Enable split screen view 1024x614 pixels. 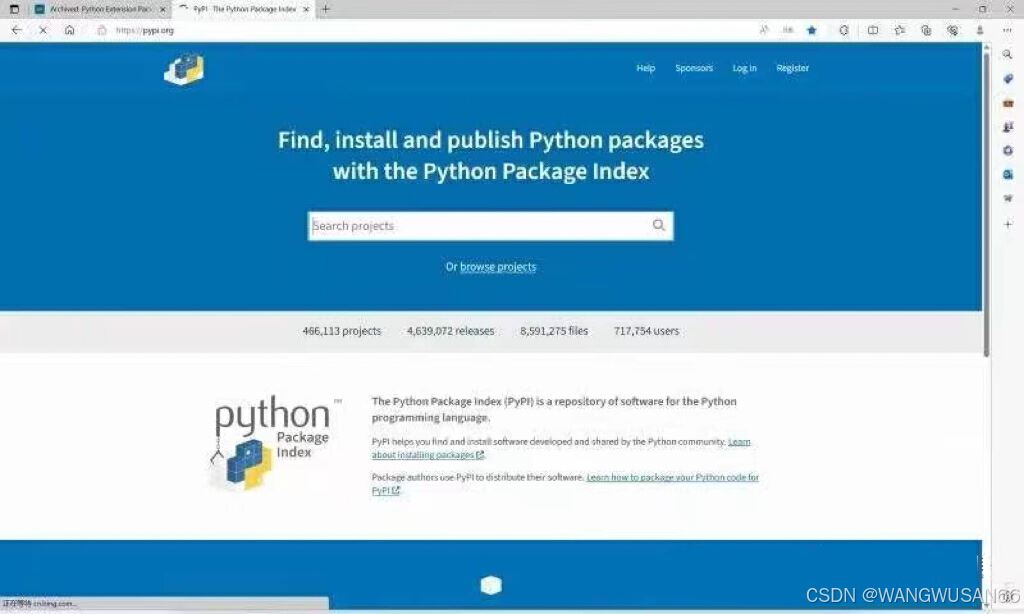click(872, 30)
